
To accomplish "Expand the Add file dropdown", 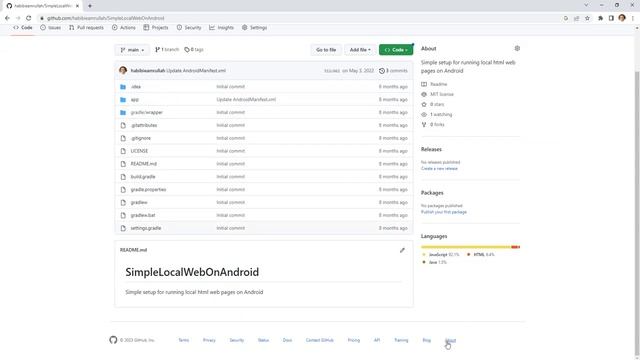I will point(360,50).
